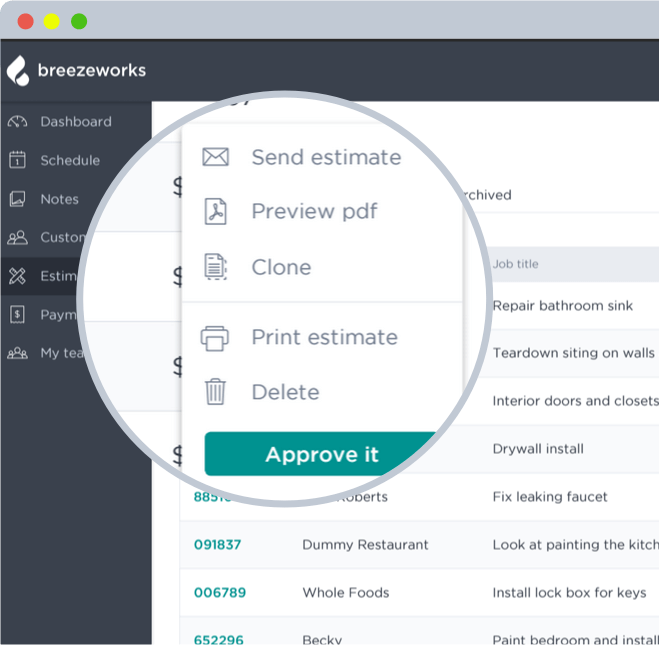Select Teardown siting on walls job

(x=574, y=353)
